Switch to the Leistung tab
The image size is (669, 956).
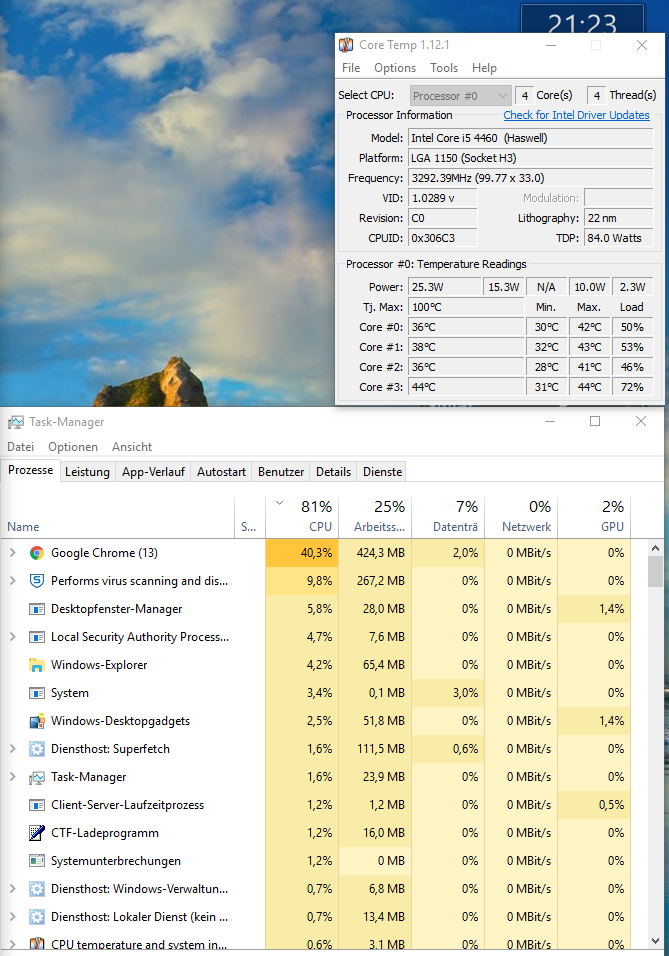87,472
